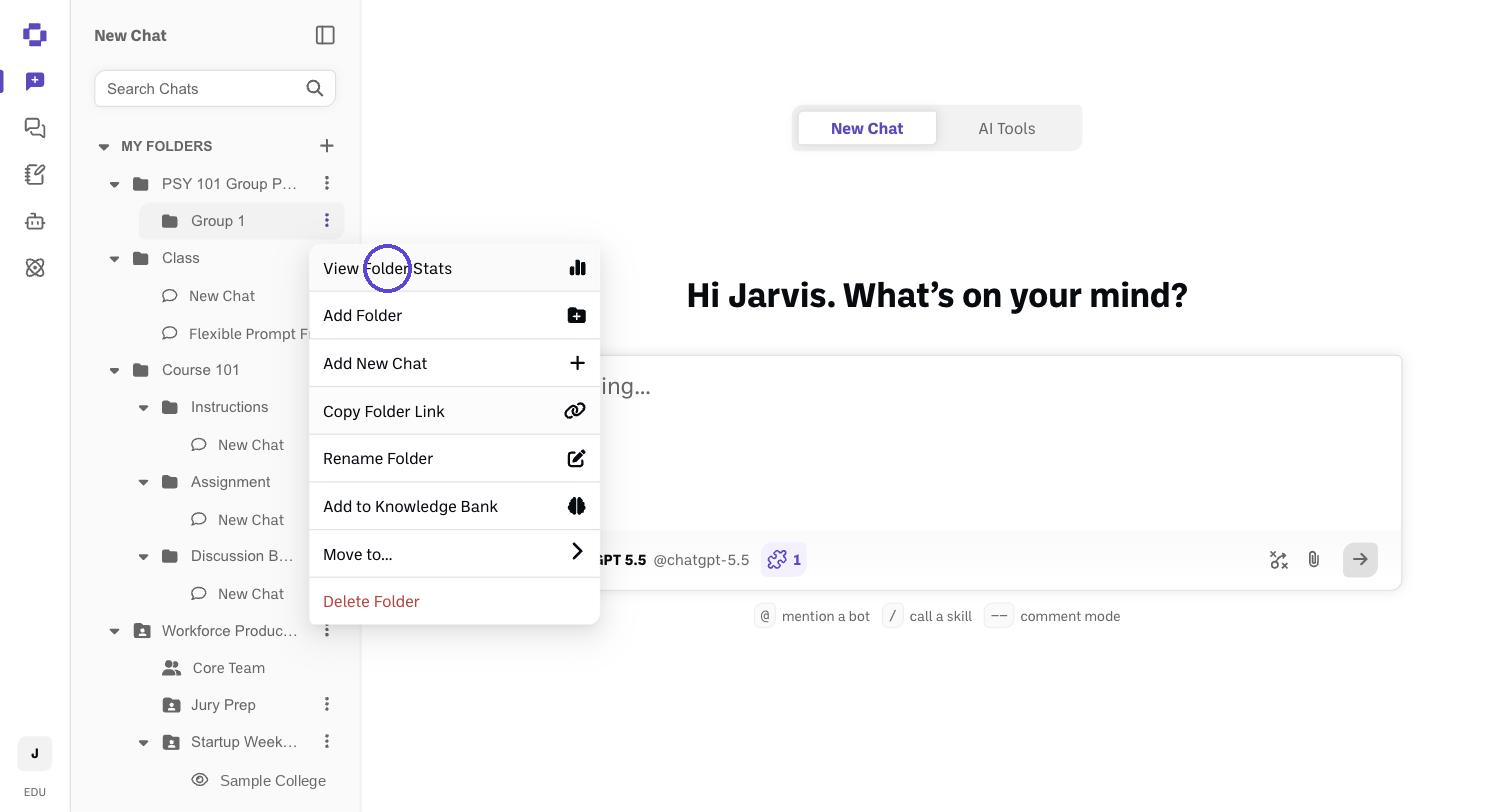Open the Move to... submenu
This screenshot has height=812, width=1512.
coord(454,554)
